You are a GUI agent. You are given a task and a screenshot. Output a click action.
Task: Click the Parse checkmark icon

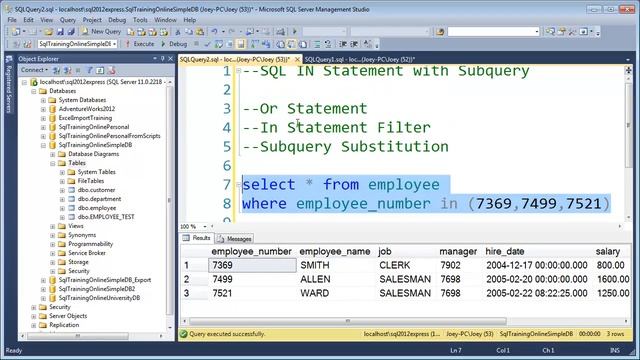207,44
